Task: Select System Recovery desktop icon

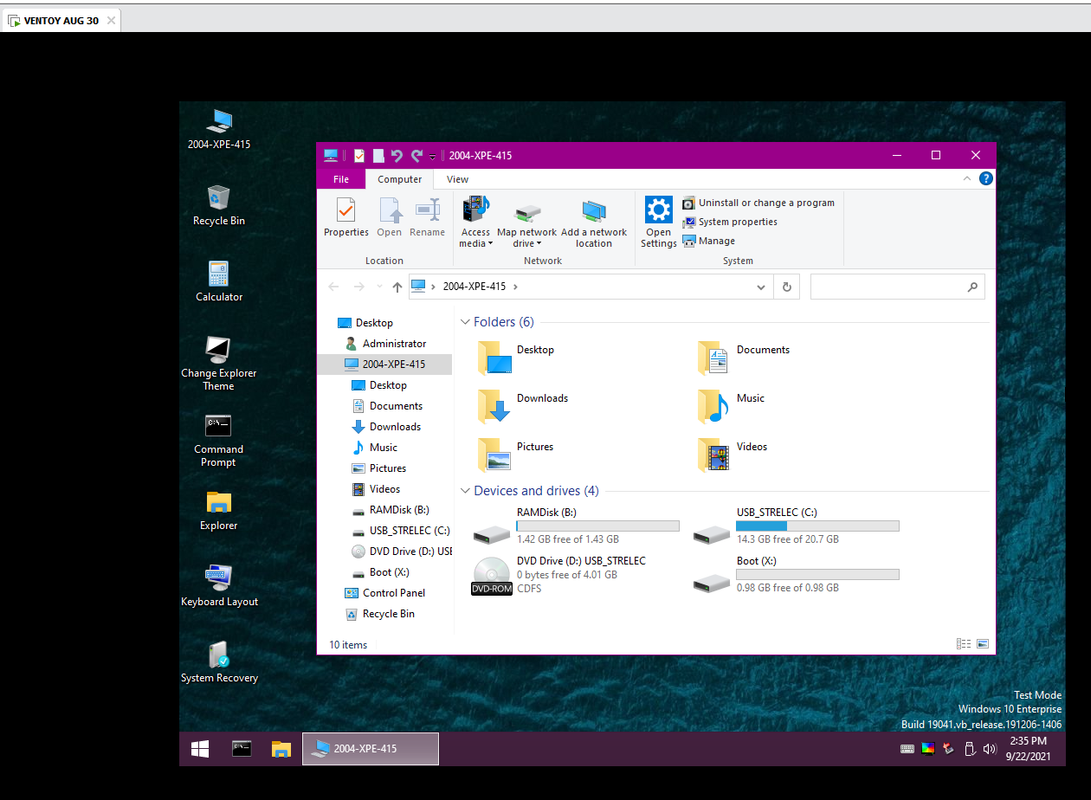Action: (219, 663)
